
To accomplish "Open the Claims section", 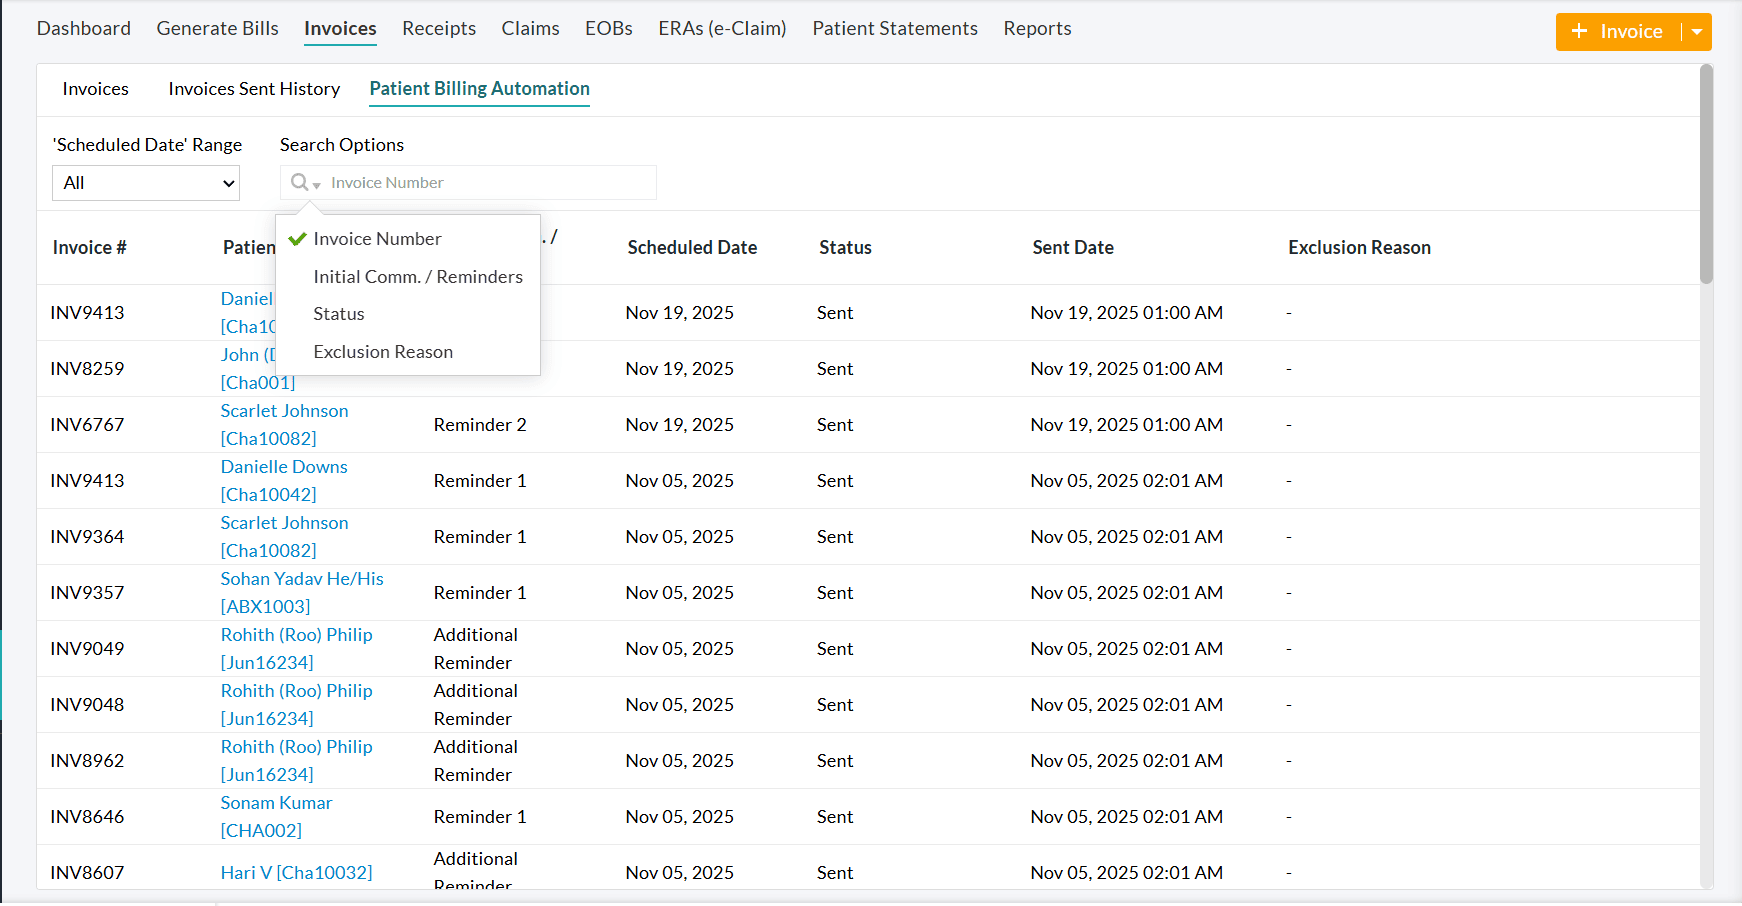I will (530, 28).
